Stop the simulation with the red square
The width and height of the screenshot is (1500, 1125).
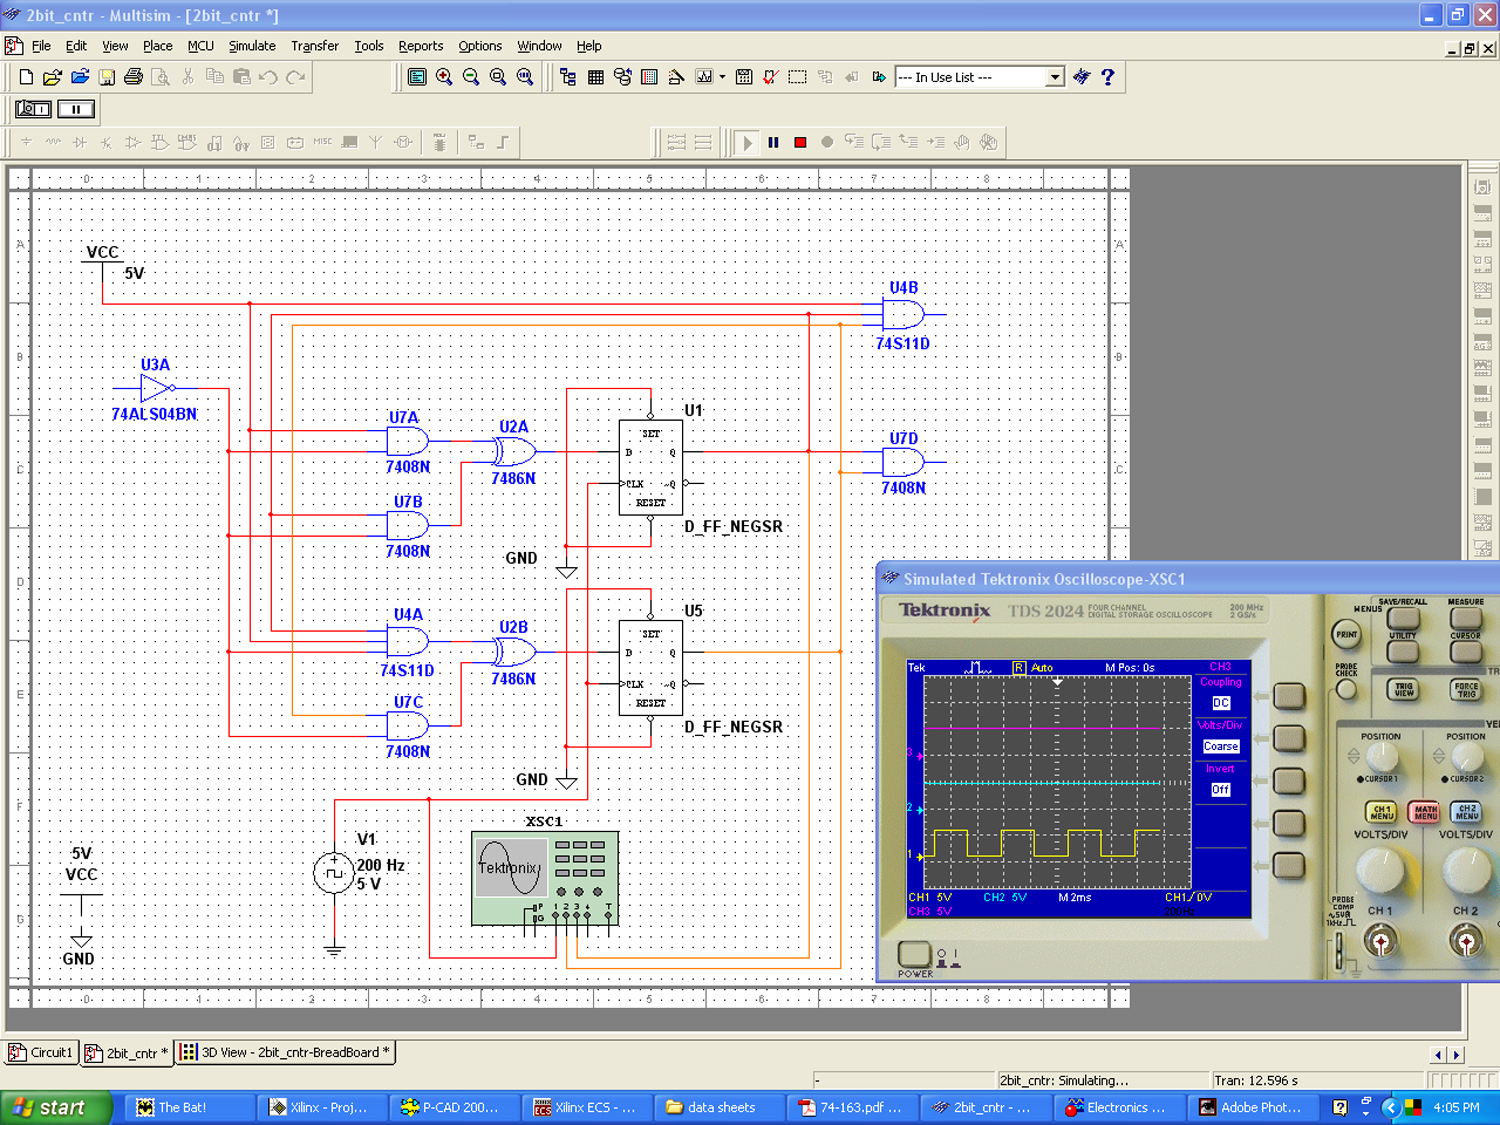(x=800, y=143)
